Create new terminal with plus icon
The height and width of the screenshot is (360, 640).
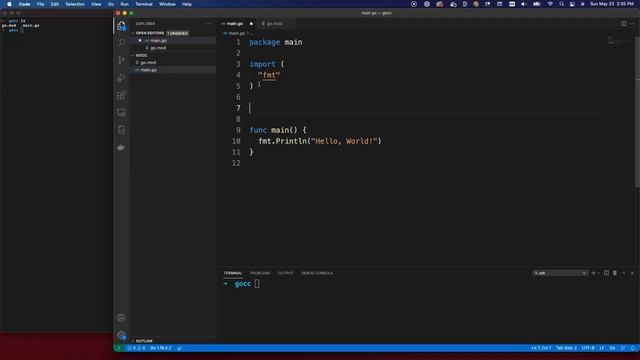(x=593, y=273)
